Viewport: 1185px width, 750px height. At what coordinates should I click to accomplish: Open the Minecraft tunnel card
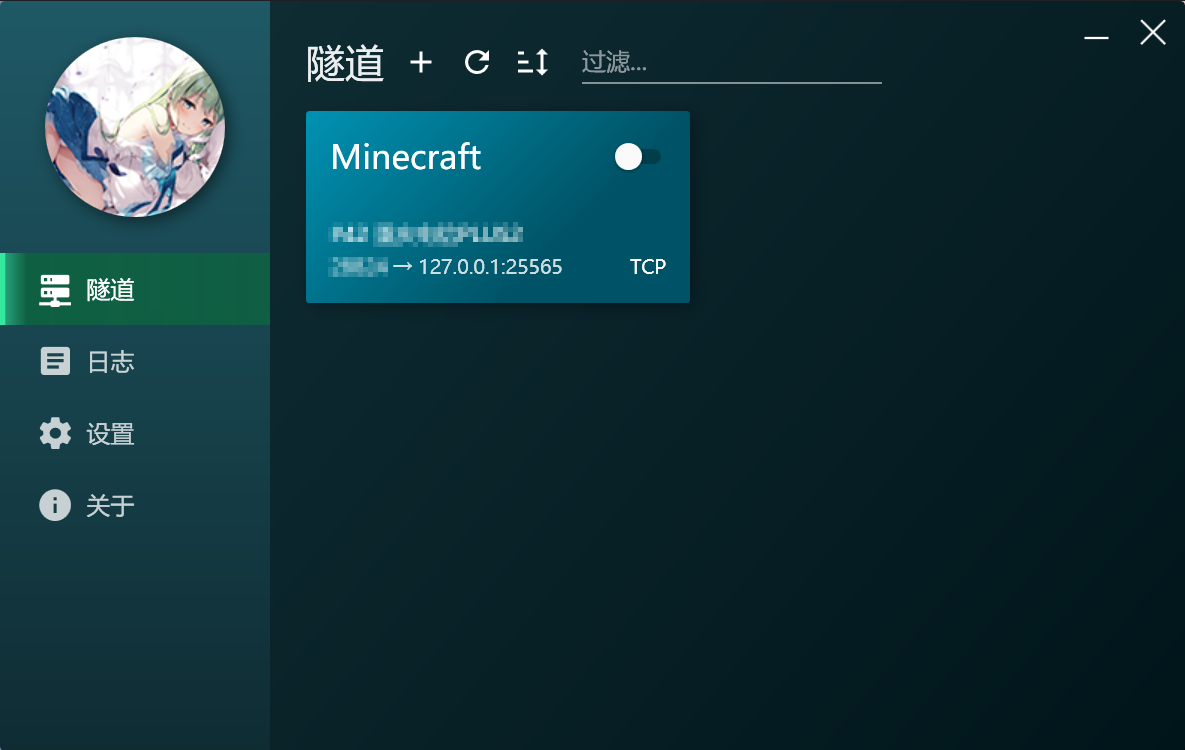(x=497, y=207)
